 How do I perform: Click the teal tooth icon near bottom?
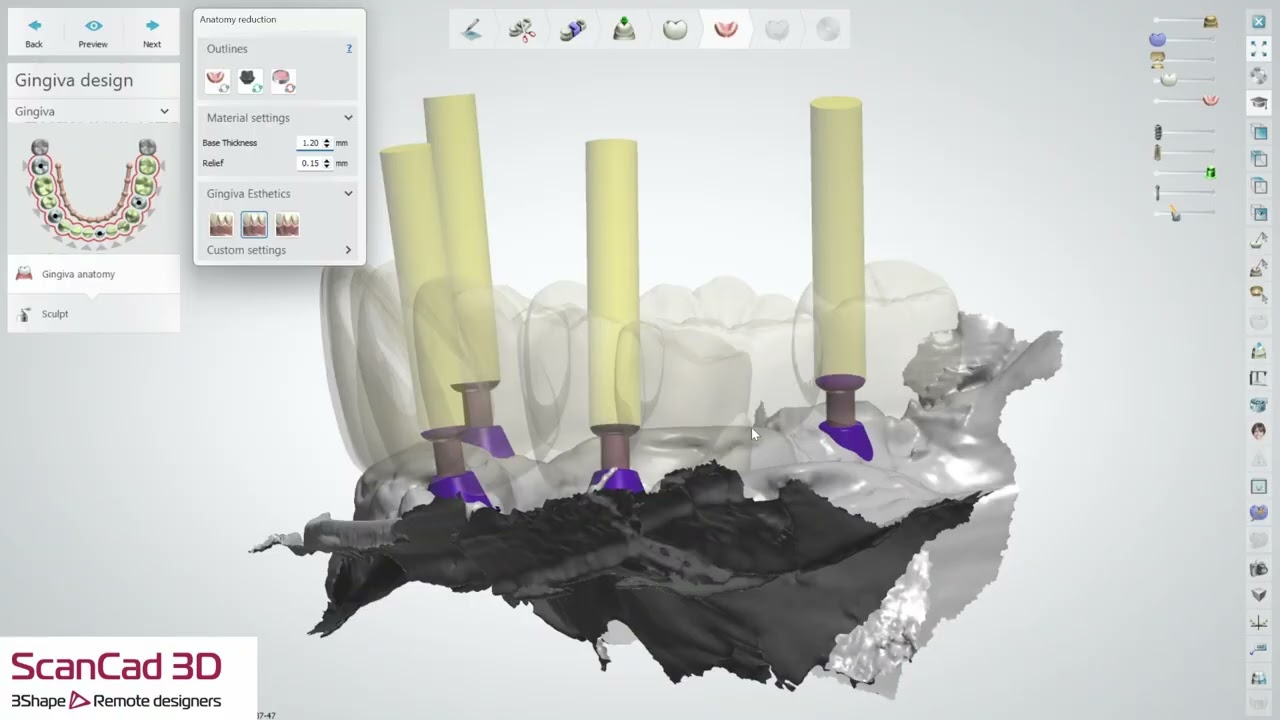(1259, 679)
